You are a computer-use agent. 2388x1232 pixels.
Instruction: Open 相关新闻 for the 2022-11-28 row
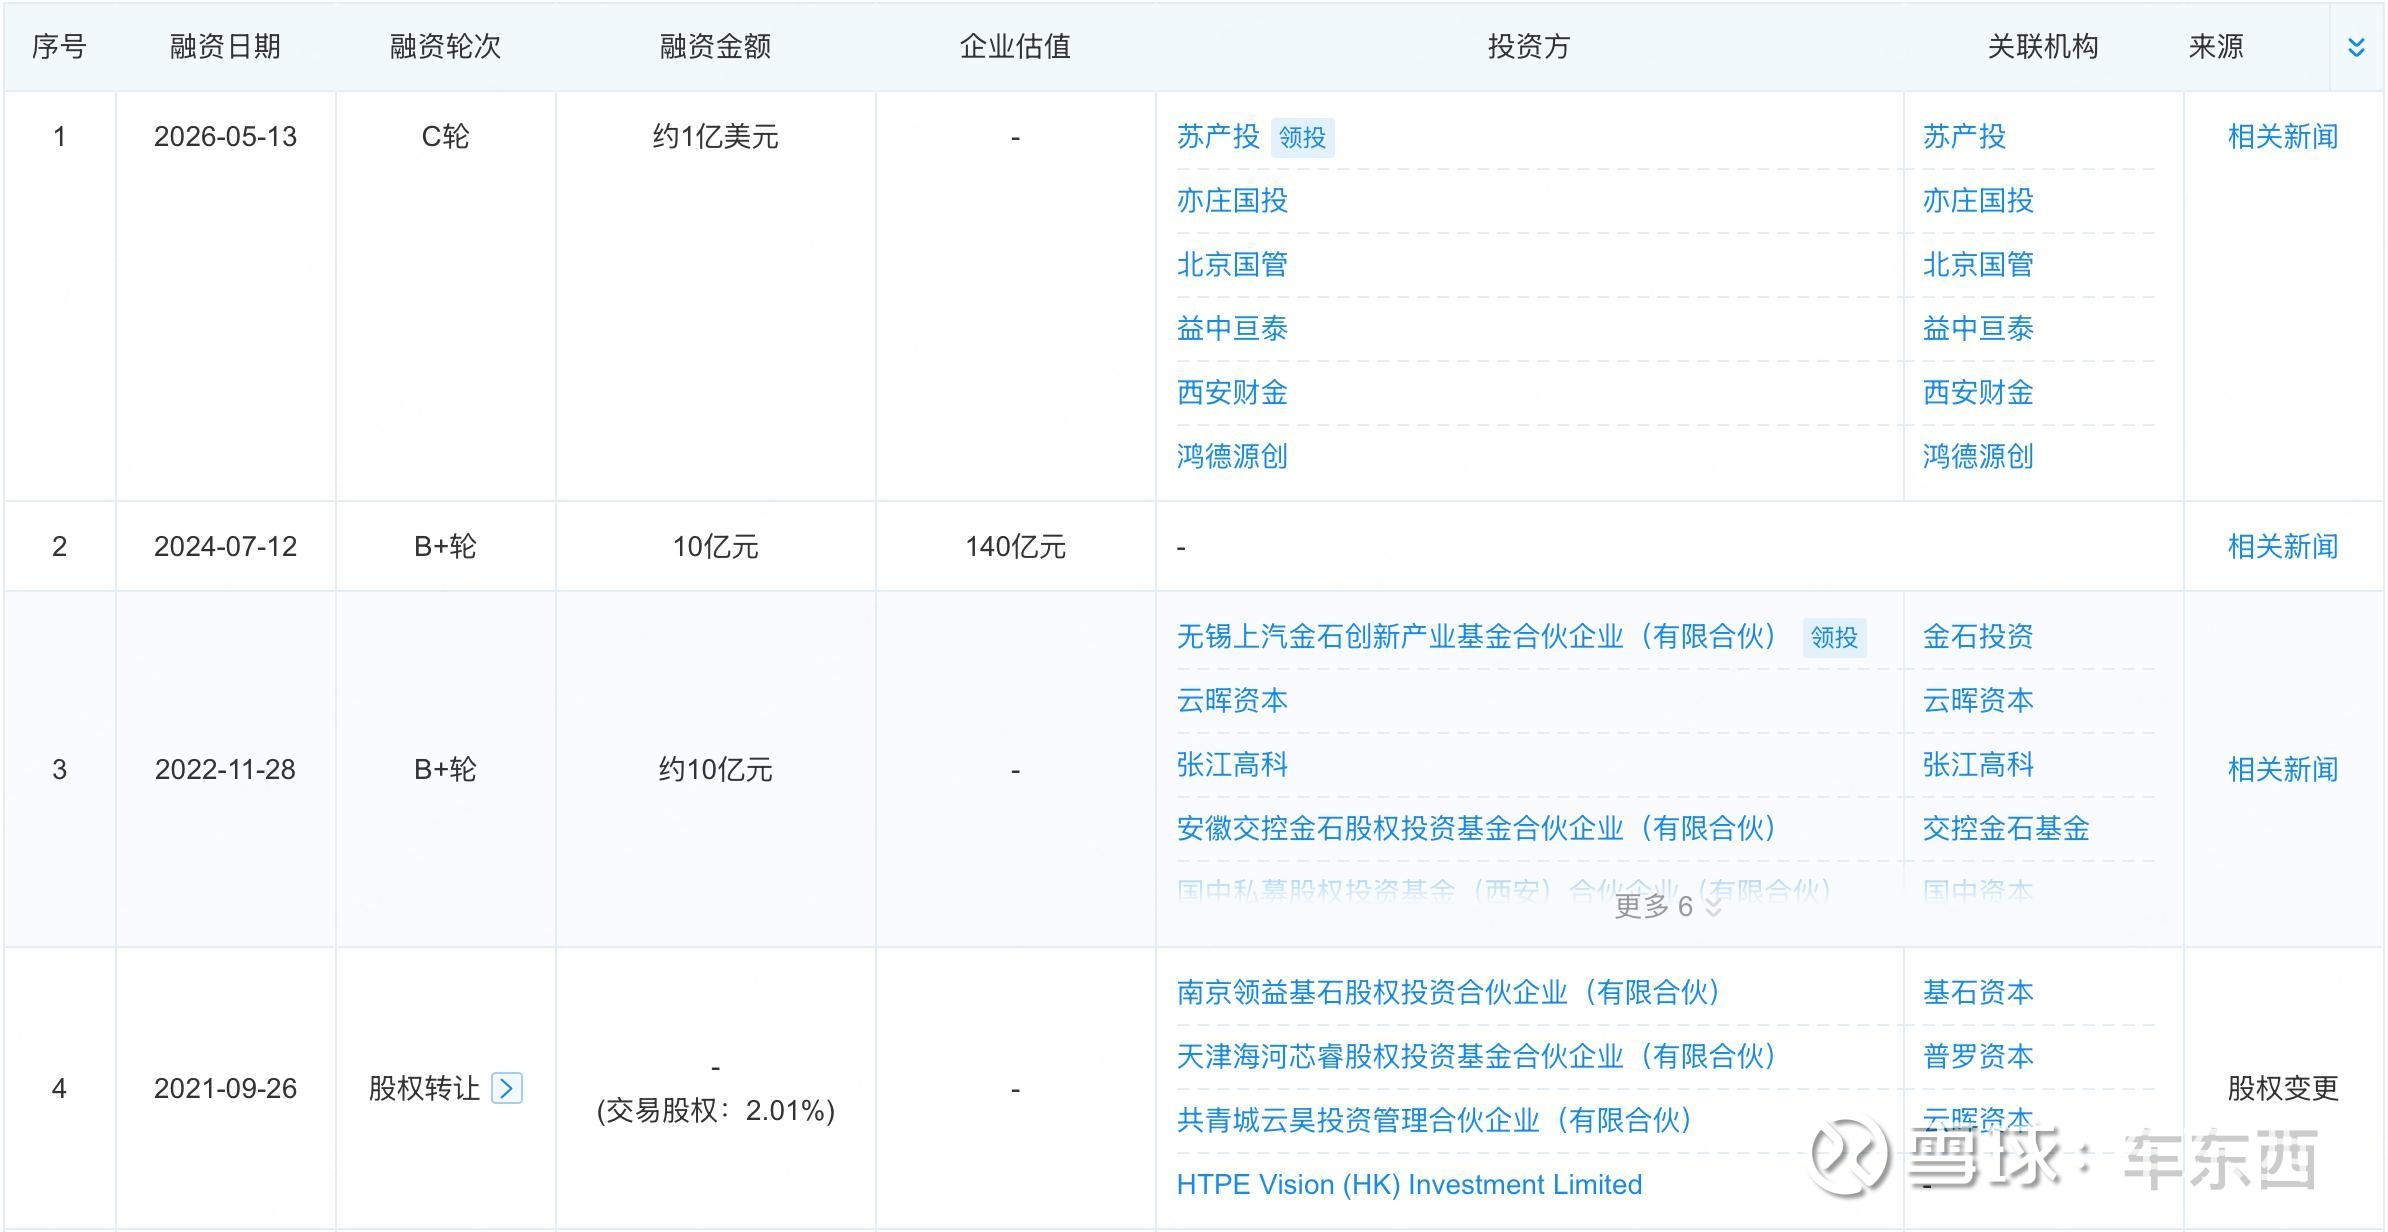coord(2283,770)
